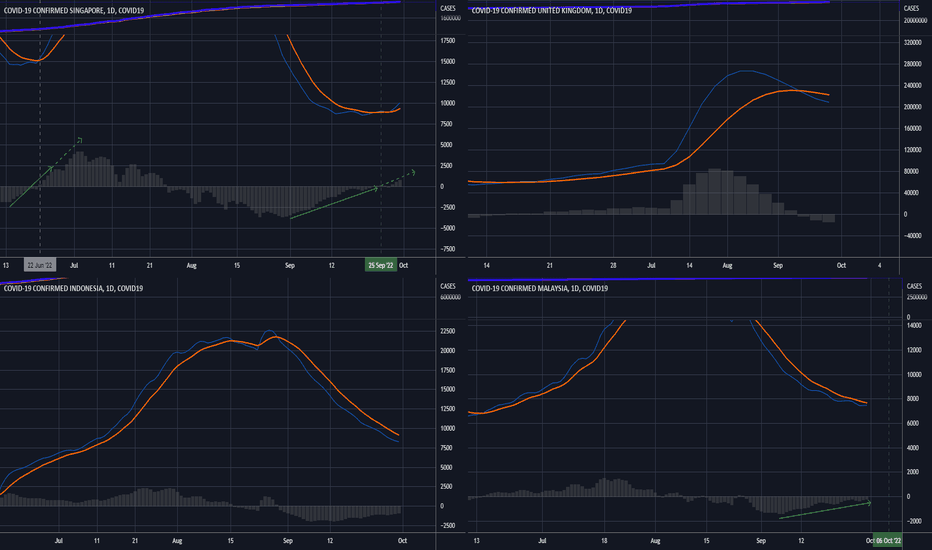Image resolution: width=932 pixels, height=550 pixels.
Task: Select the dashed green arrow near Oct in Singapore chart
Action: [x=397, y=180]
